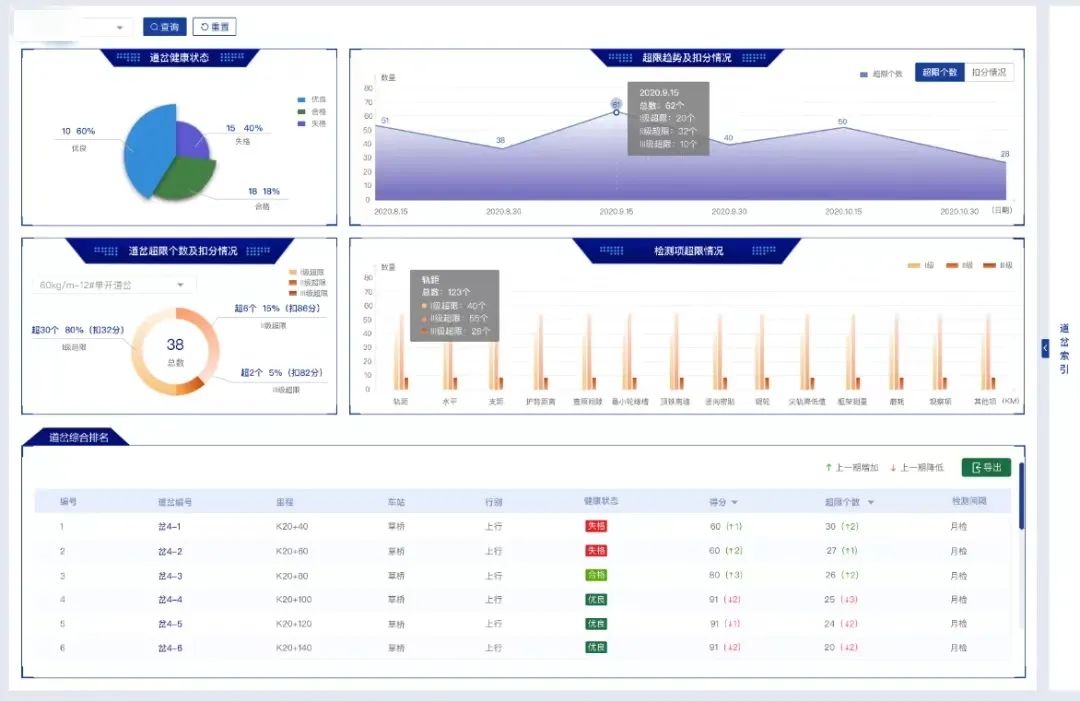Sort table by 得分 column arrow

tap(735, 502)
